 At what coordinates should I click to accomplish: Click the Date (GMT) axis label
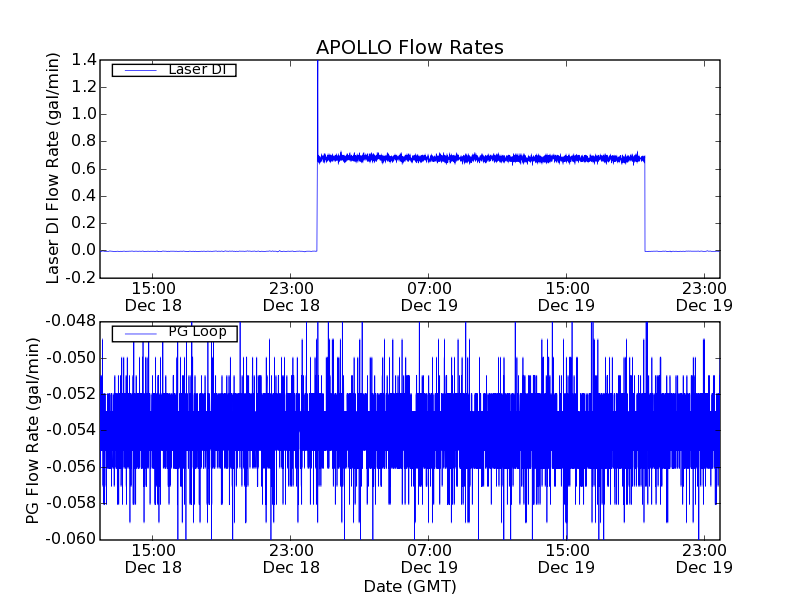pos(410,586)
